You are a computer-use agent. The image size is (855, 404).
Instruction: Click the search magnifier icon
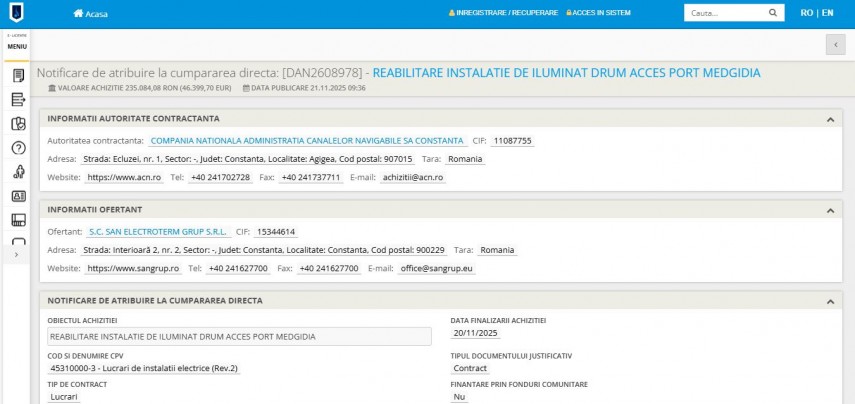773,13
